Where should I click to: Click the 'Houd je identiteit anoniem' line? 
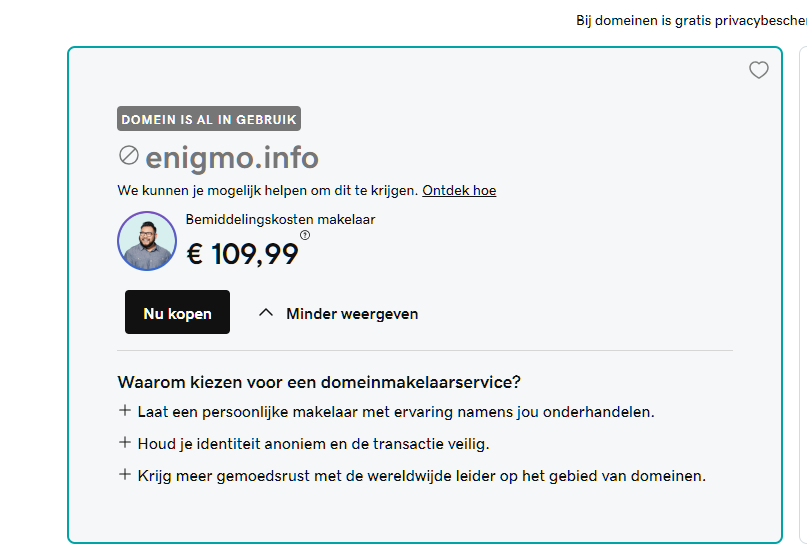tap(313, 443)
